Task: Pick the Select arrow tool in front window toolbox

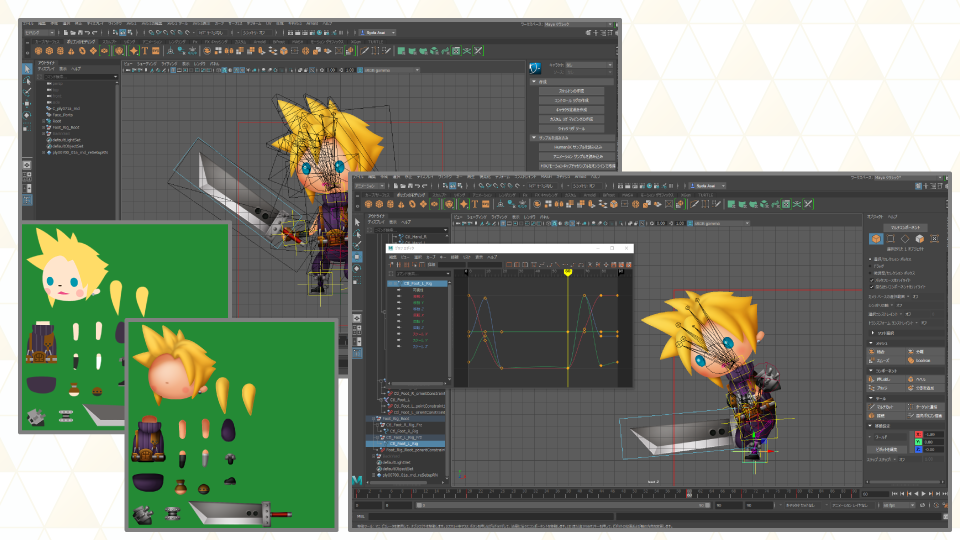Action: point(358,223)
